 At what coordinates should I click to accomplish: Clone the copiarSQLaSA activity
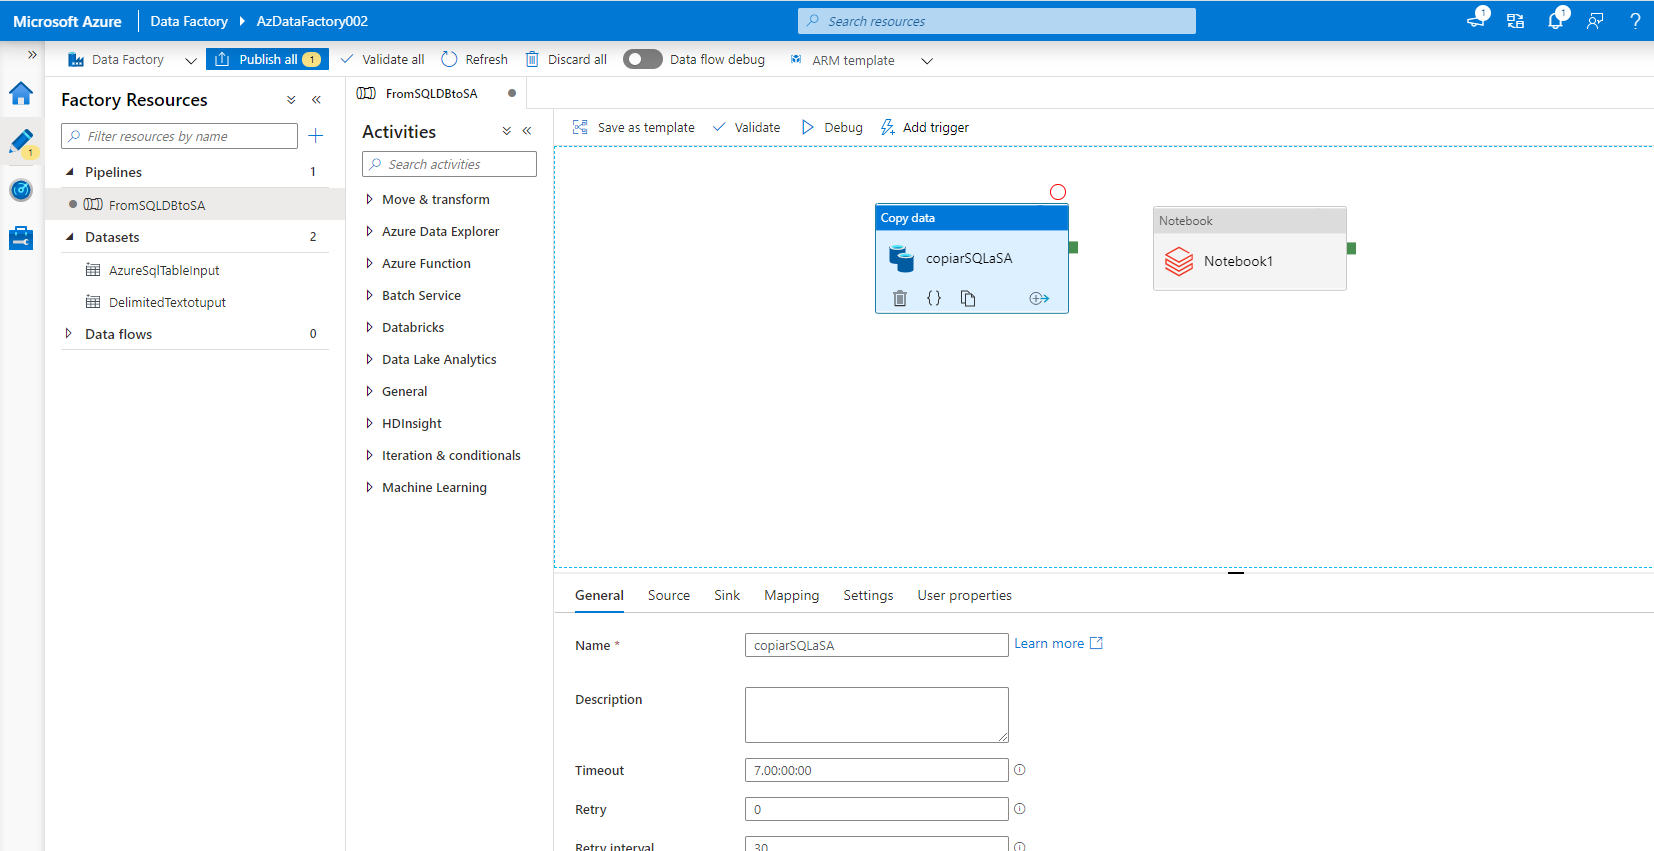coord(968,298)
